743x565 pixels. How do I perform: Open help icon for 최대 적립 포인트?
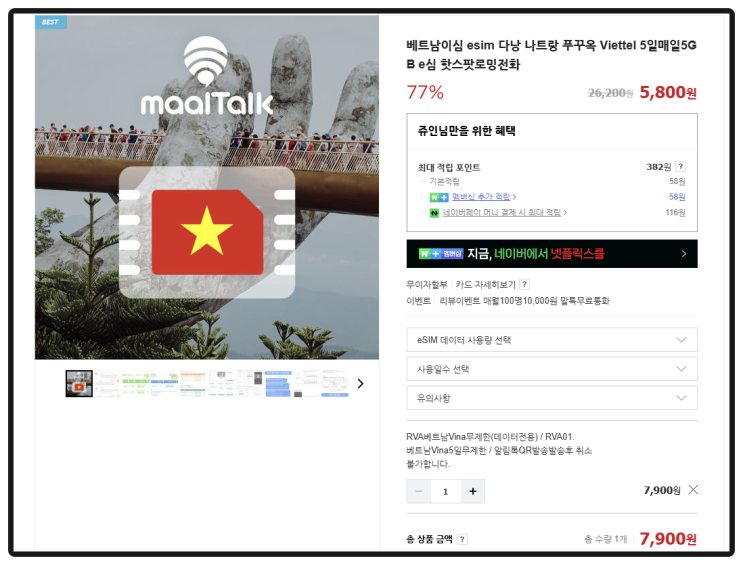click(680, 166)
